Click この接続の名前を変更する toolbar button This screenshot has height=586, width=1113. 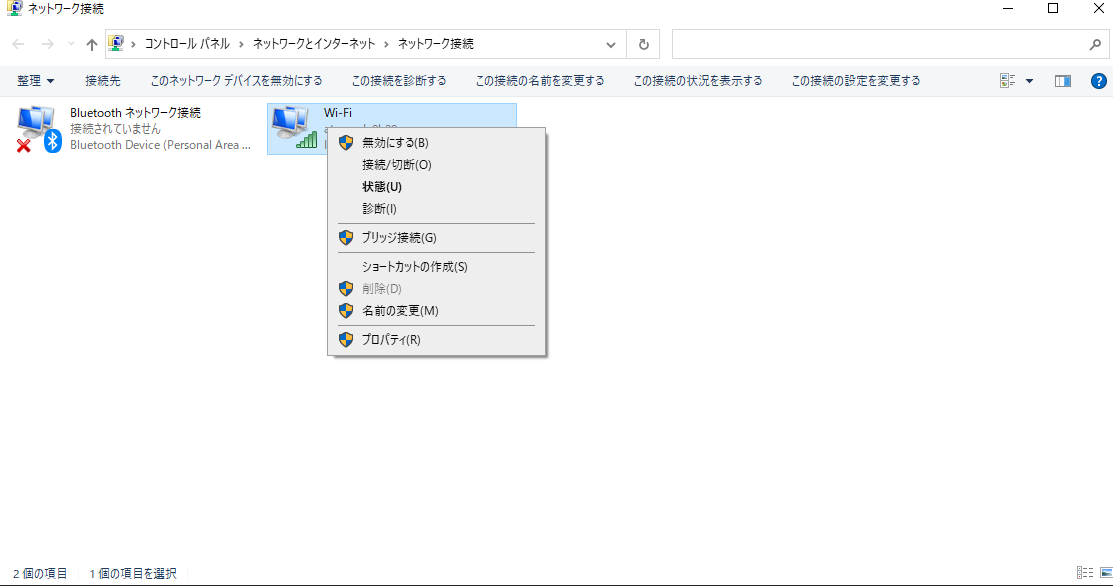[540, 81]
